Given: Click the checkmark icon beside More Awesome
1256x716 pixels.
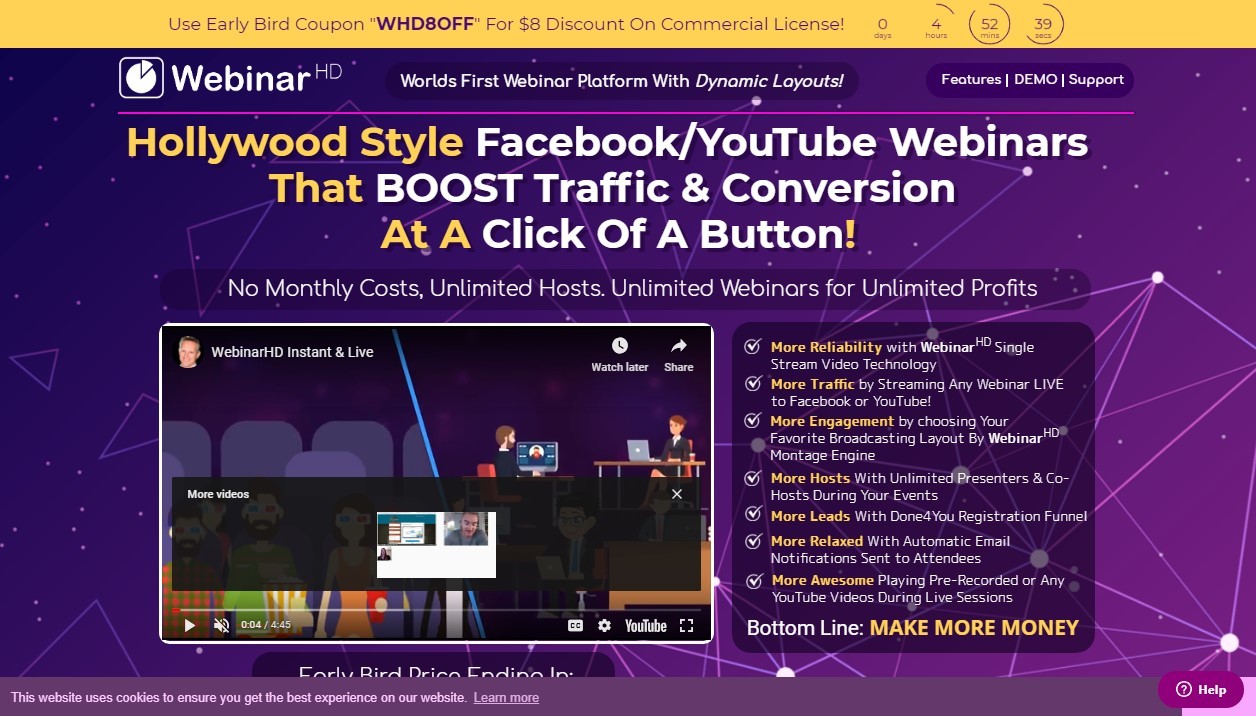Looking at the screenshot, I should pyautogui.click(x=753, y=580).
